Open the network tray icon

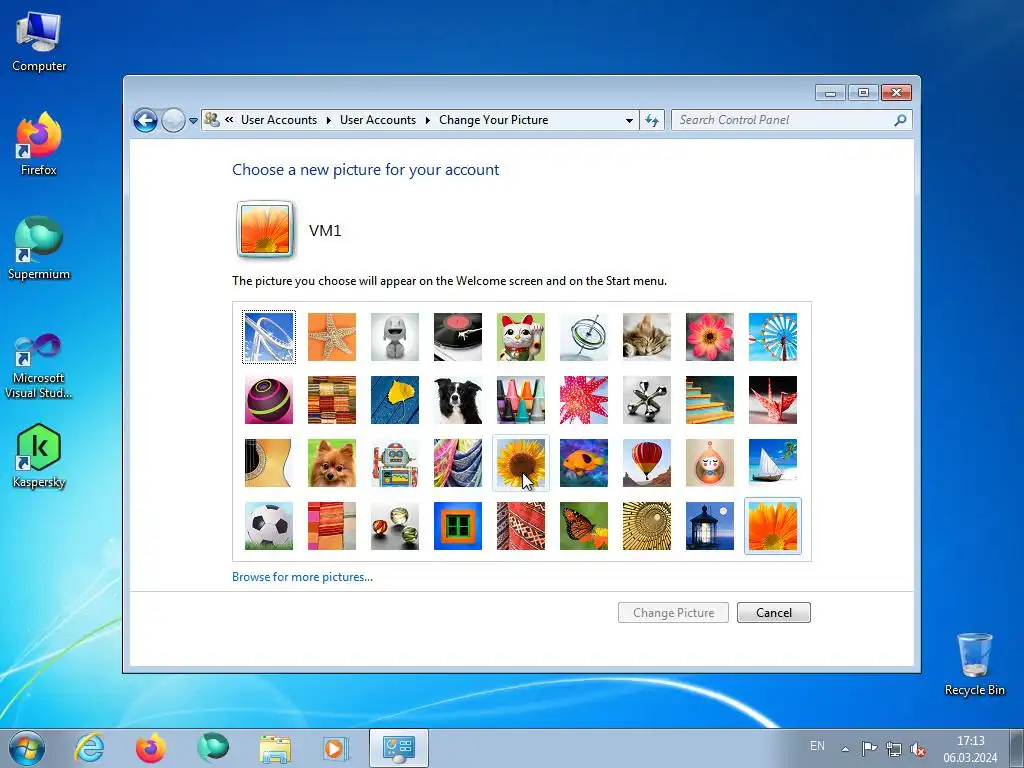tap(894, 749)
